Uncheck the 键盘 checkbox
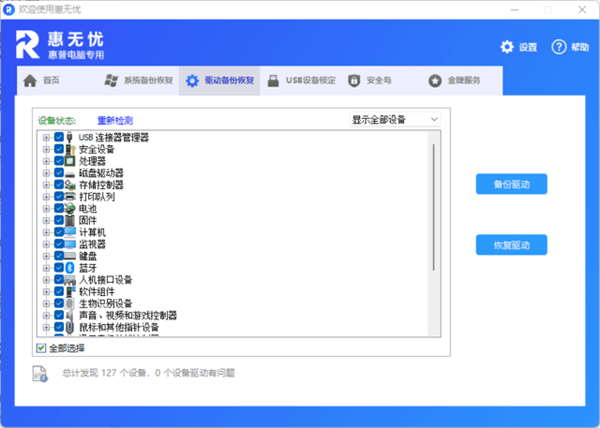Screen dimensions: 600x428 coord(59,256)
